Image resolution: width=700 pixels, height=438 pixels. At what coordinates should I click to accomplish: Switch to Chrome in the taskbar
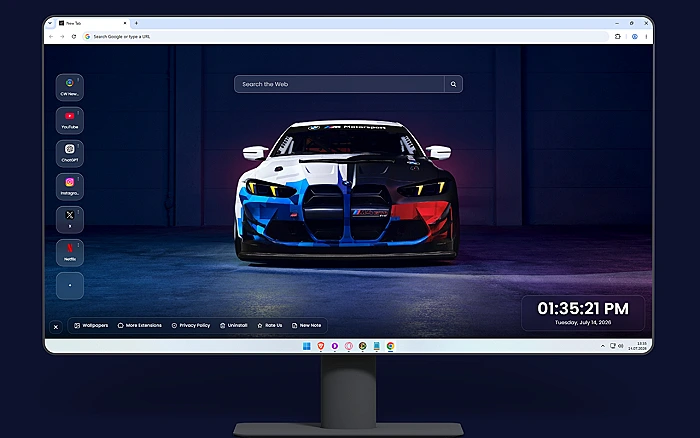tap(390, 346)
